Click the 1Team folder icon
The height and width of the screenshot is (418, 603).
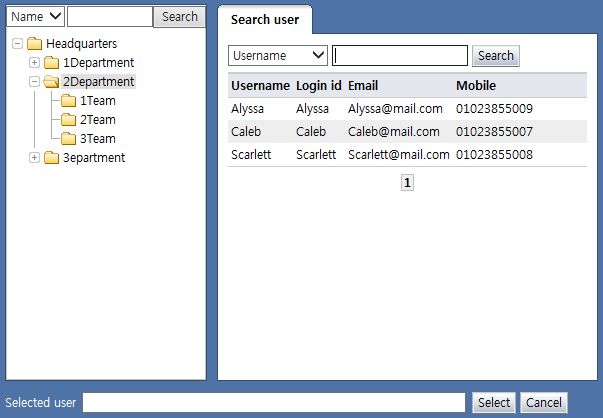pyautogui.click(x=68, y=101)
